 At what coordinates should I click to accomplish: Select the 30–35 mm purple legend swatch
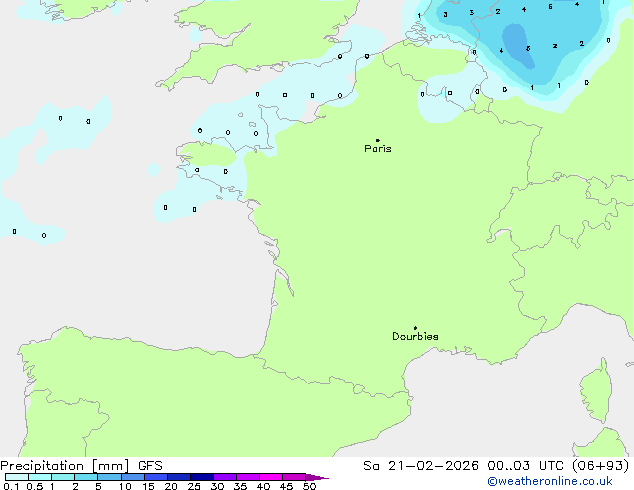coord(224,477)
